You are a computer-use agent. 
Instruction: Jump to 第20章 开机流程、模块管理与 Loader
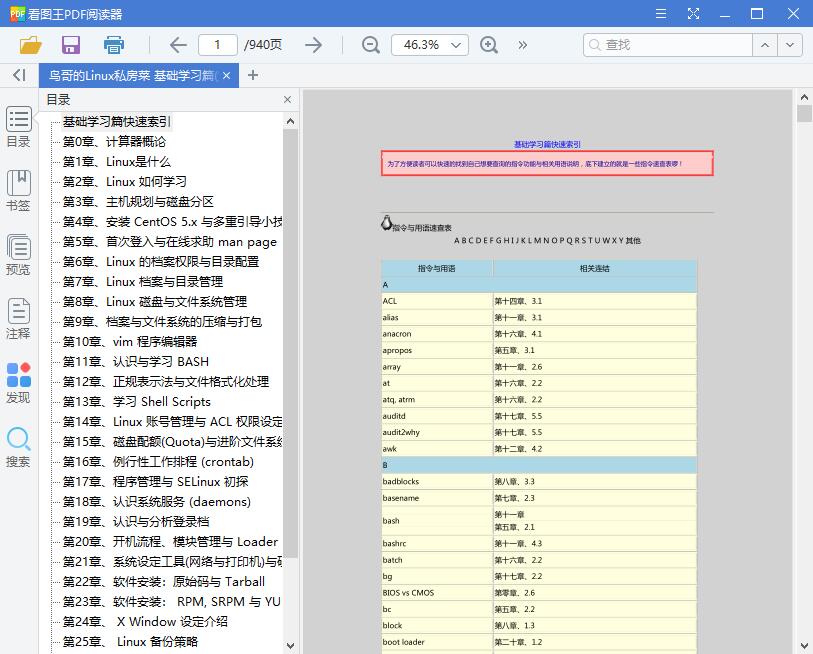170,542
